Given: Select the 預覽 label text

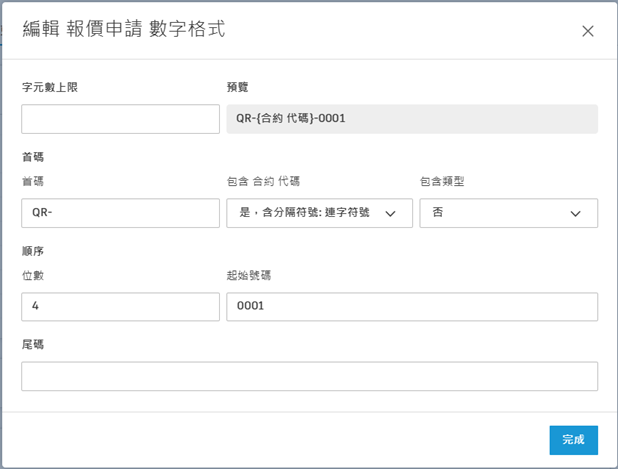Looking at the screenshot, I should (237, 87).
